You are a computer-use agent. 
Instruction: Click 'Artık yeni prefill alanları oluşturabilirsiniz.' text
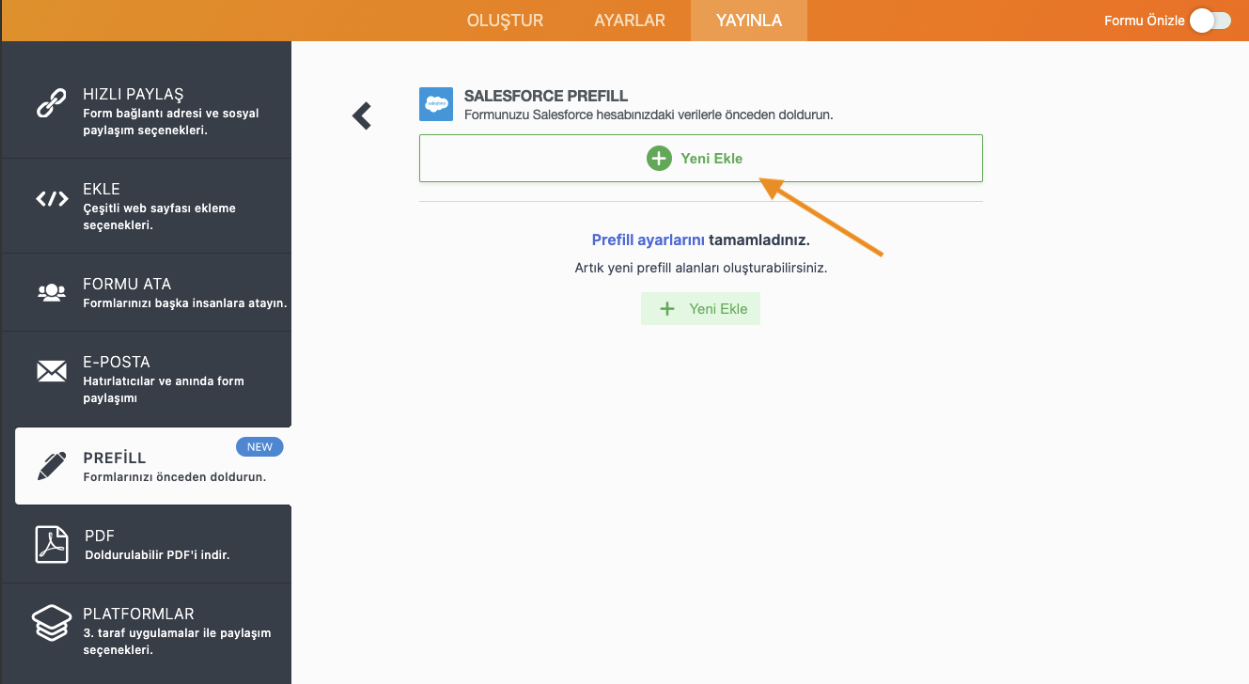[x=701, y=268]
